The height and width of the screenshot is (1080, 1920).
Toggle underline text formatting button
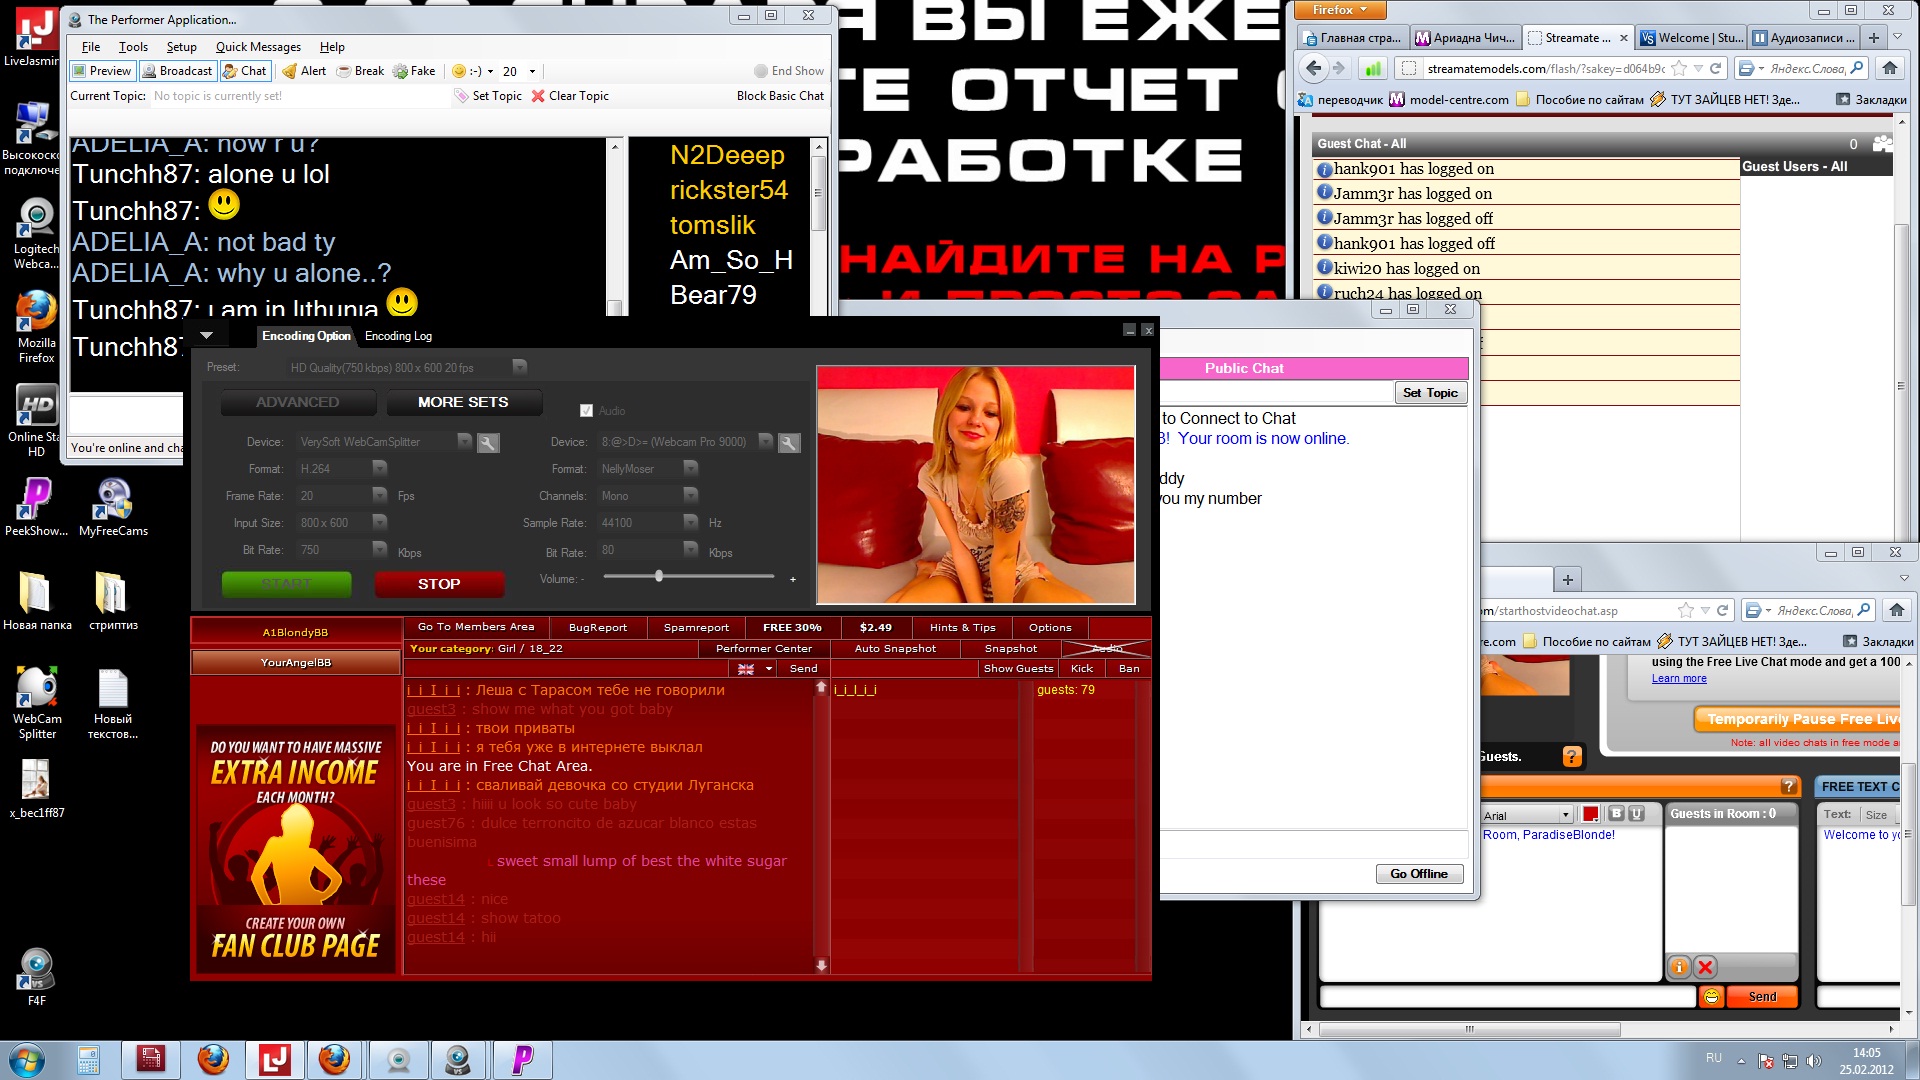click(x=1637, y=814)
